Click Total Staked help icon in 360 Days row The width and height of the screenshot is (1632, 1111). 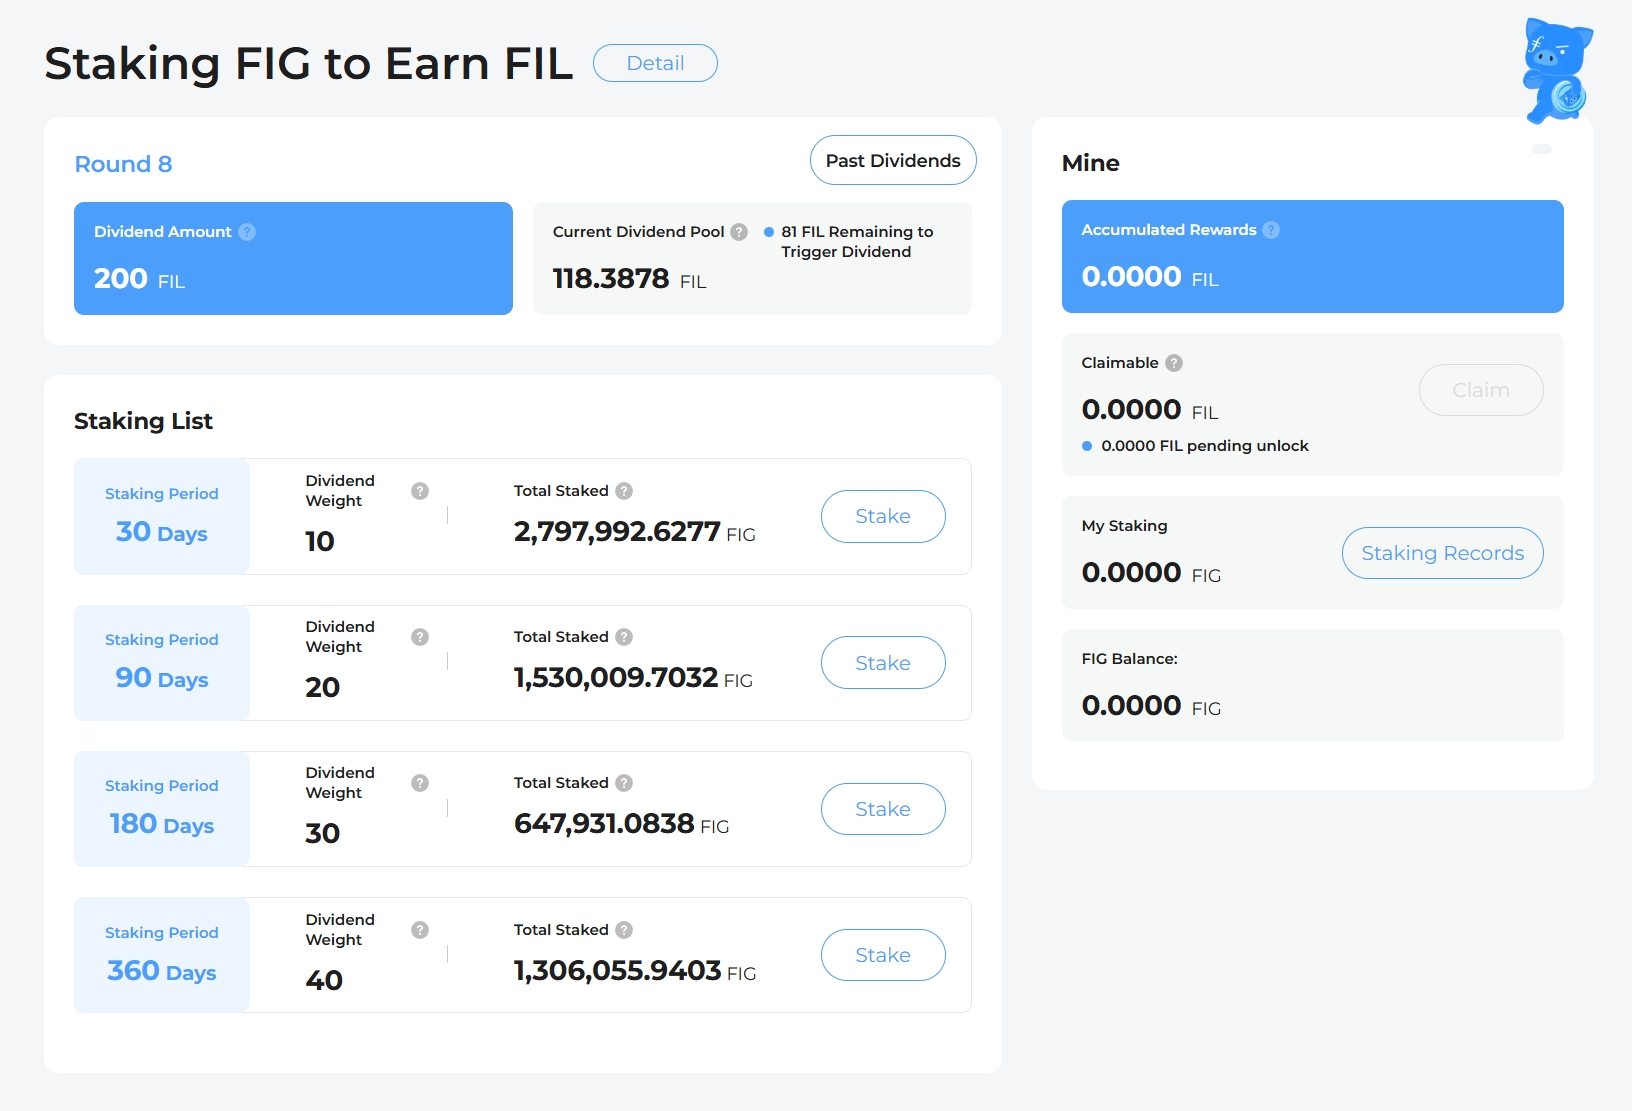pyautogui.click(x=624, y=930)
